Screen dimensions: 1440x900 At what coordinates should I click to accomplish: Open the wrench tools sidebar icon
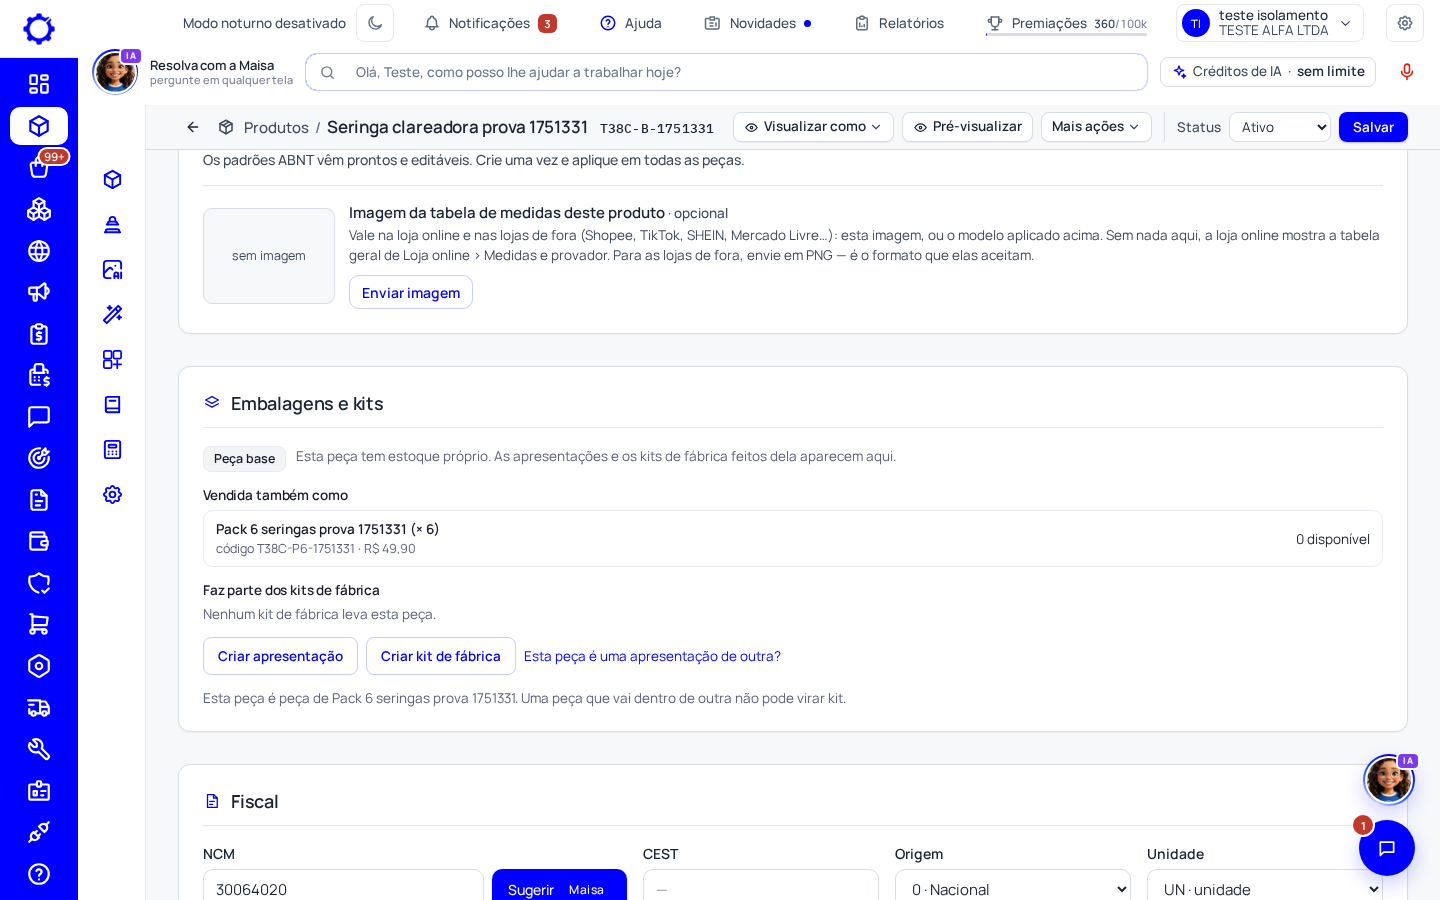39,749
